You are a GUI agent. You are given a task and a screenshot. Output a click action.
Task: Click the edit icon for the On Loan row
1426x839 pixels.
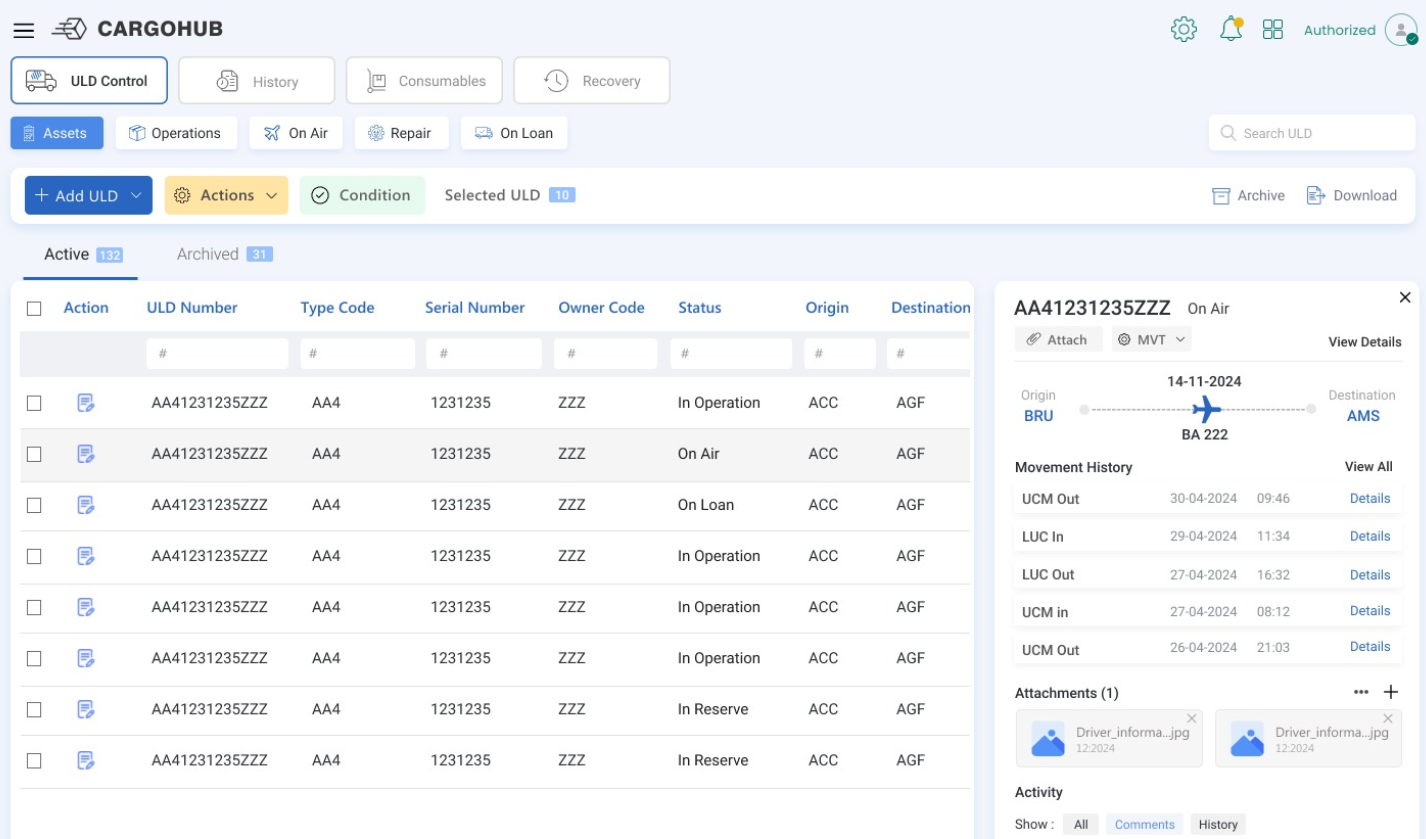pyautogui.click(x=86, y=505)
